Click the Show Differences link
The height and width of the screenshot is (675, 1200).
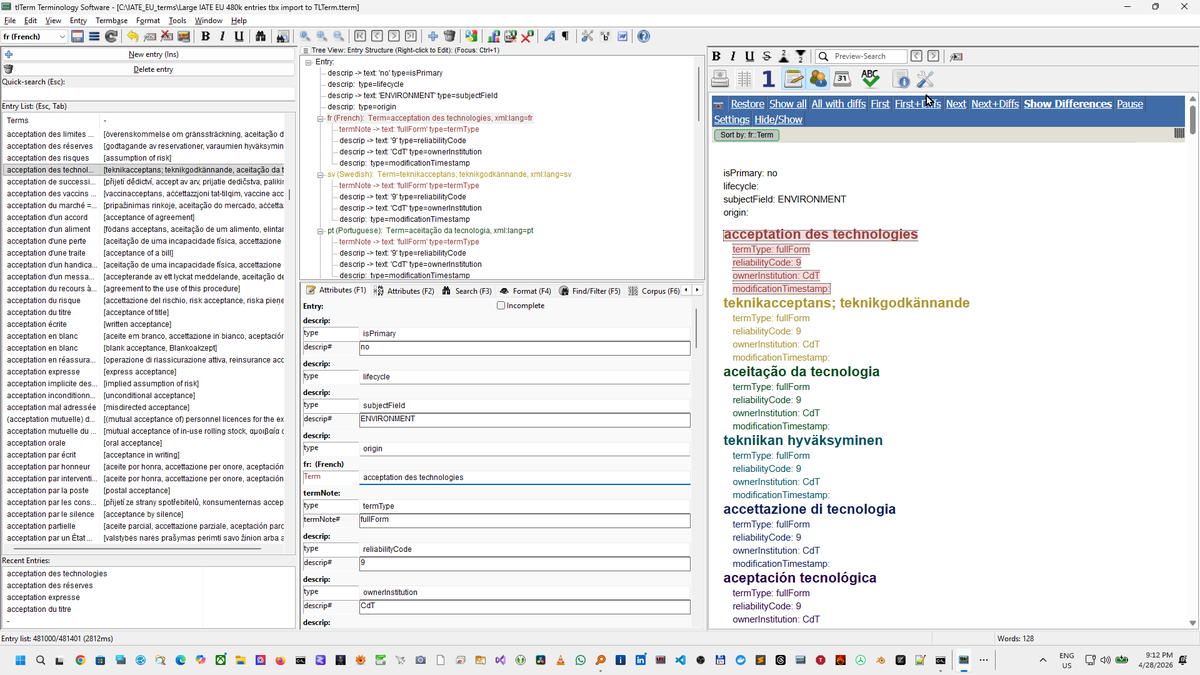[x=1068, y=104]
